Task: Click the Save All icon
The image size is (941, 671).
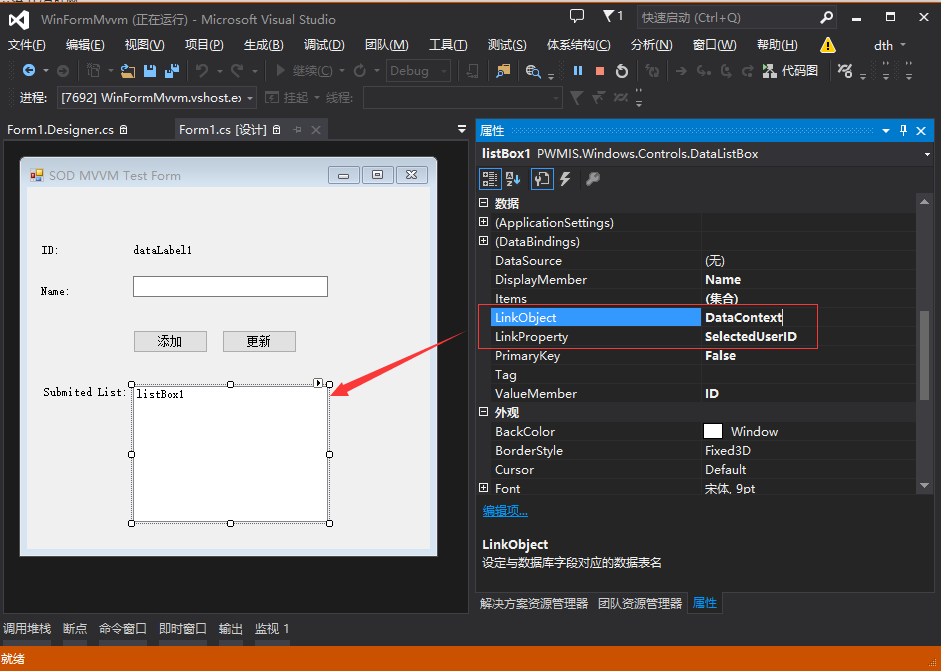Action: [172, 71]
